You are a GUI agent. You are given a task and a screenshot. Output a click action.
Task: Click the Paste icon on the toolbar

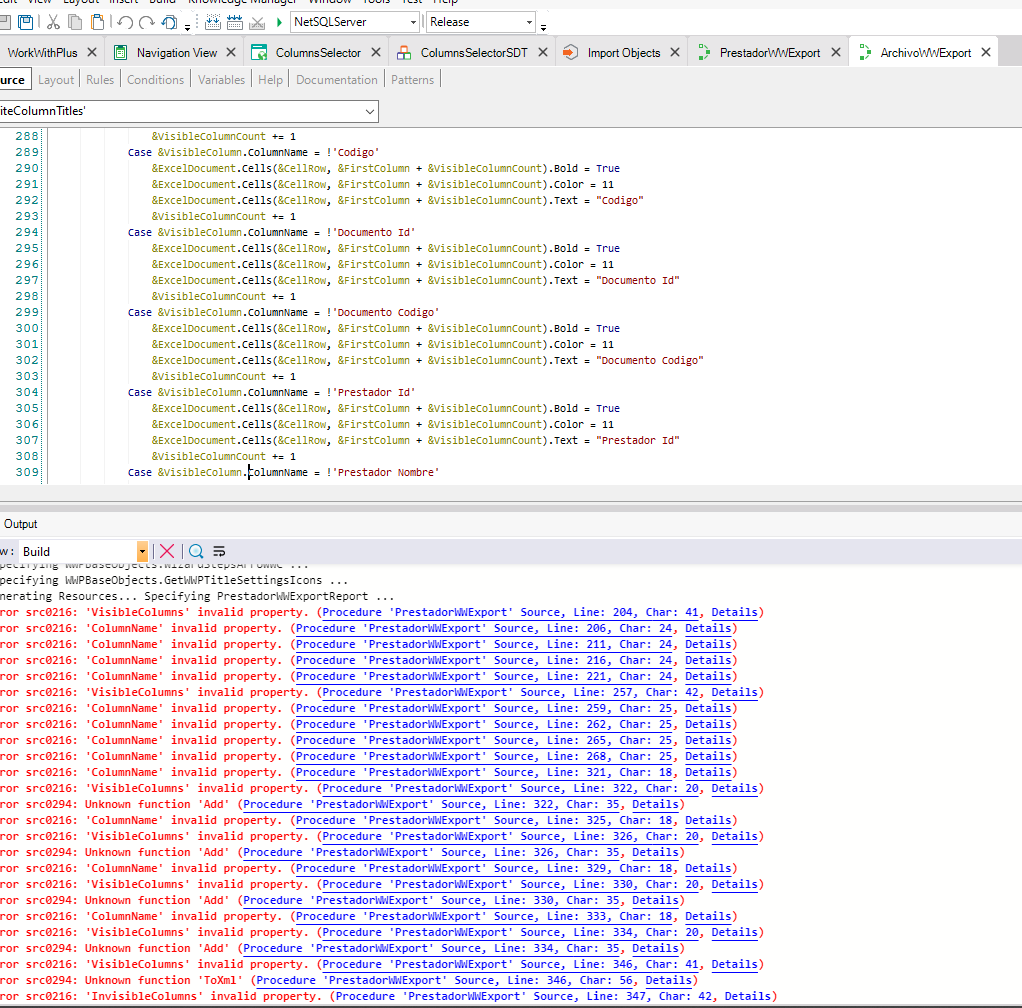(x=95, y=22)
